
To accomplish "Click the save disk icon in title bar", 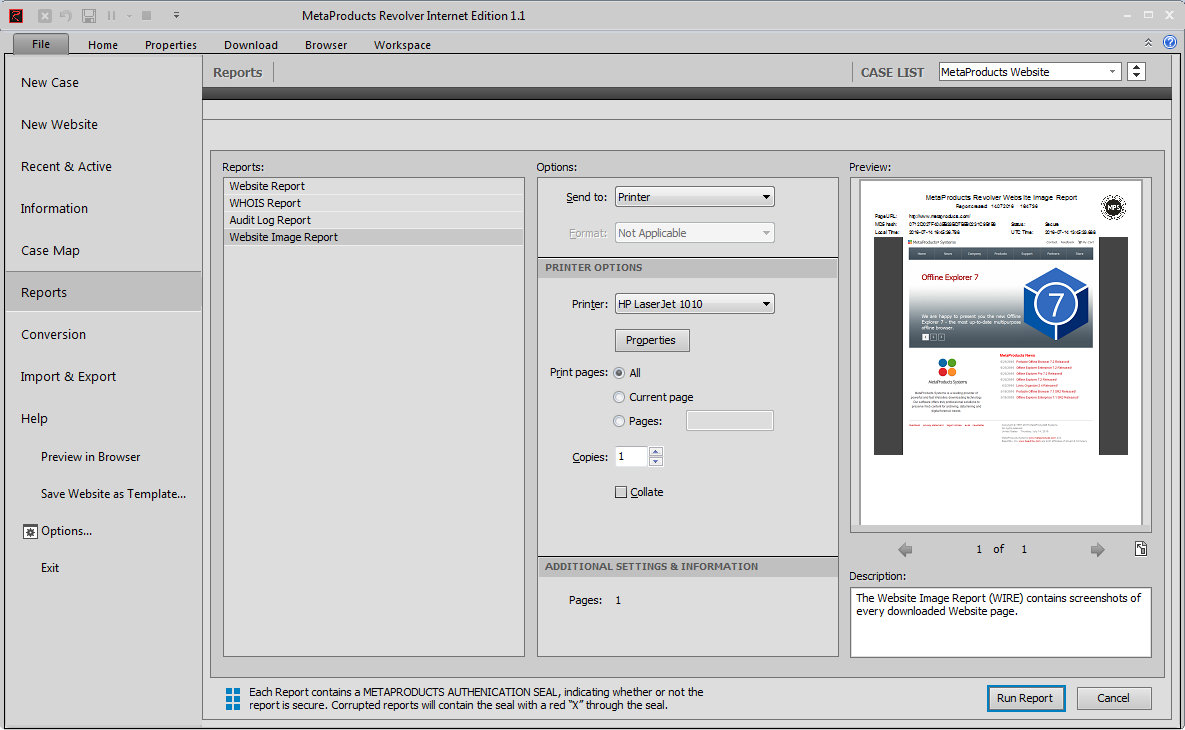I will pos(89,16).
